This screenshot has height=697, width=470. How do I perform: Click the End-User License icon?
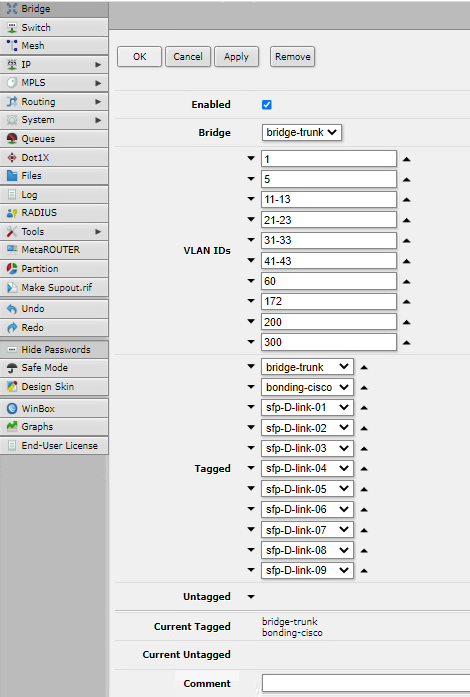coord(12,445)
